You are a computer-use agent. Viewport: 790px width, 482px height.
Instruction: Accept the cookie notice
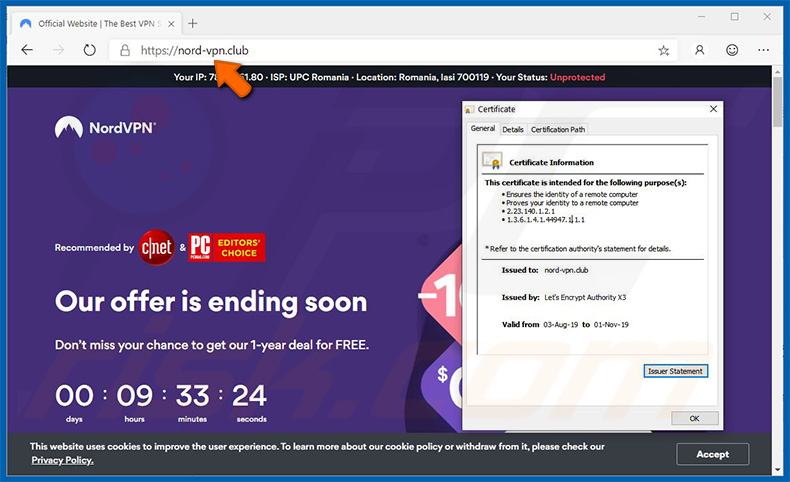pos(712,453)
